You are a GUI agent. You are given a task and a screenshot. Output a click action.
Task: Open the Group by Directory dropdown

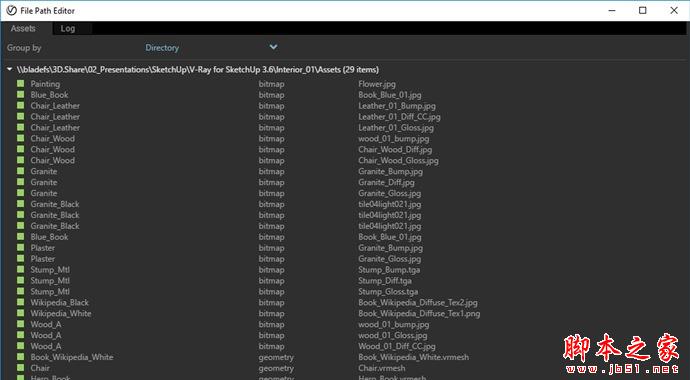point(211,48)
